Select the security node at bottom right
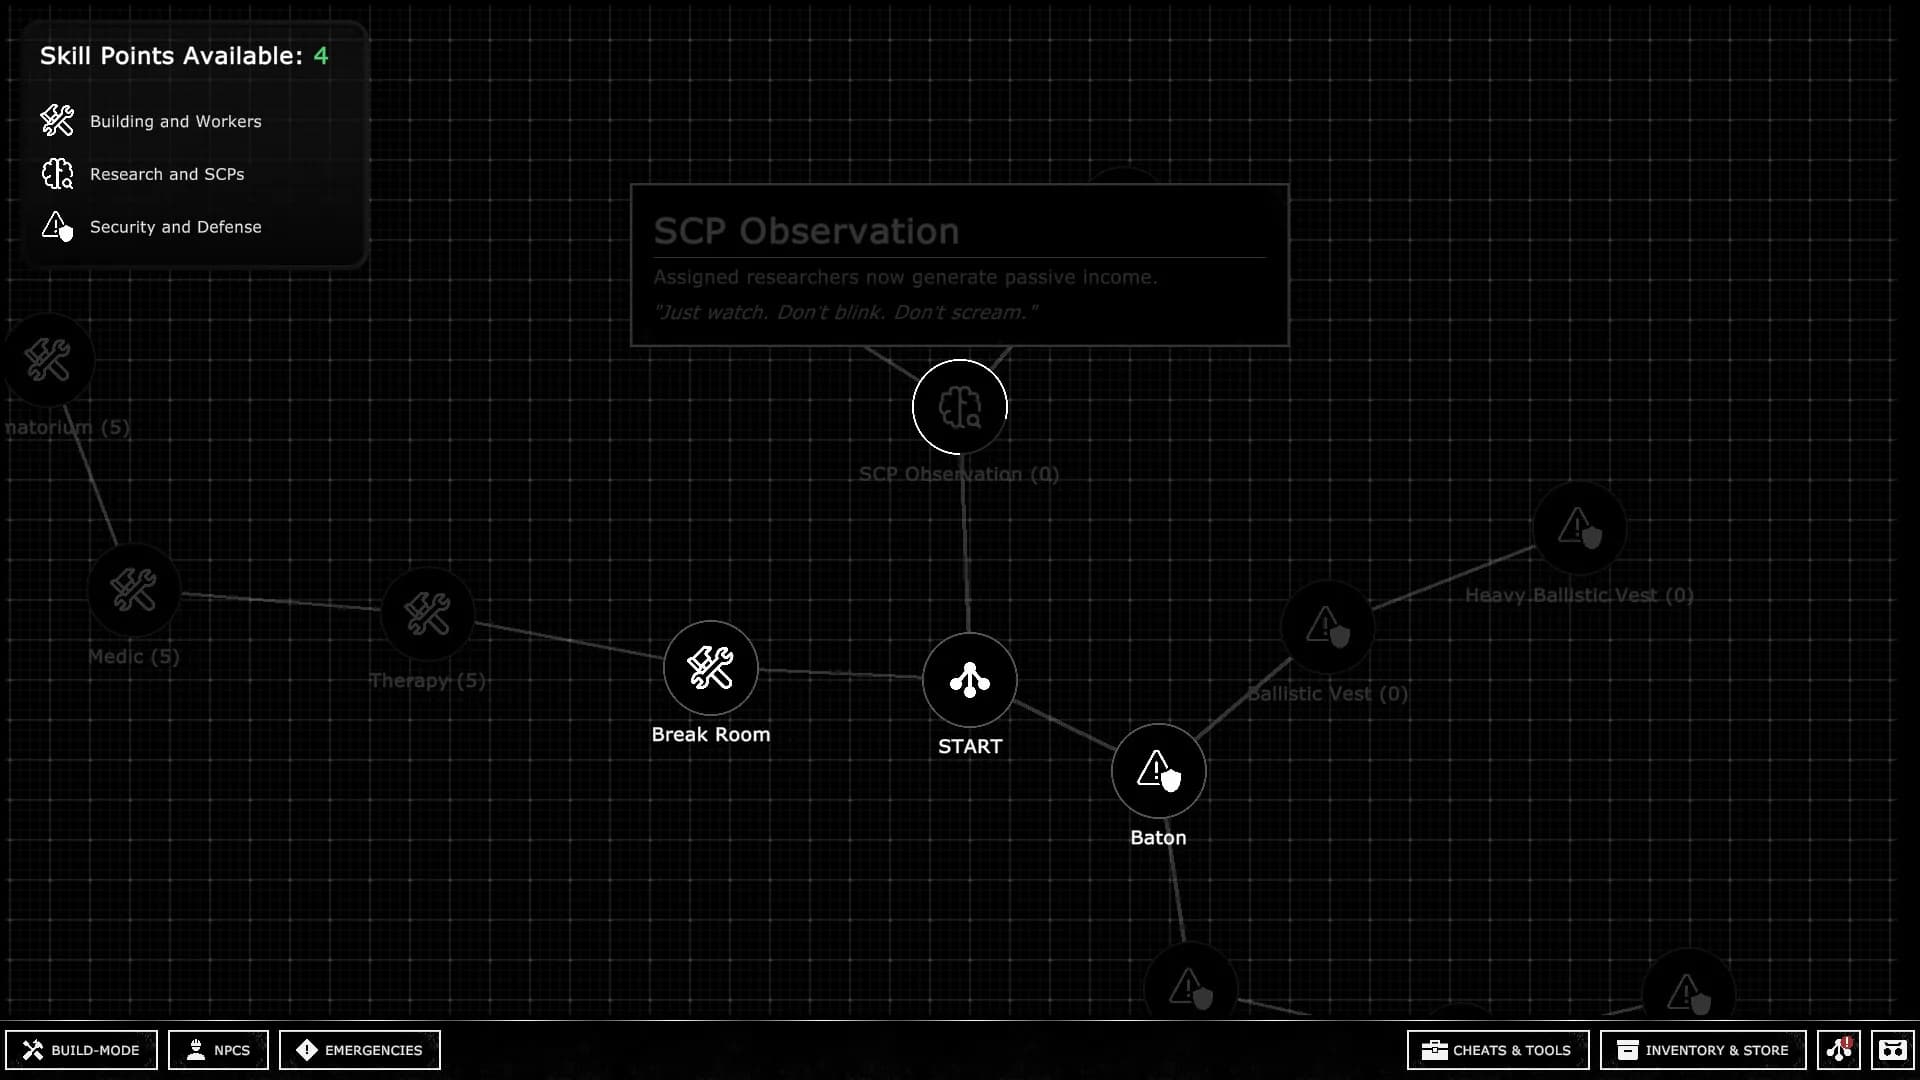 [x=1688, y=988]
